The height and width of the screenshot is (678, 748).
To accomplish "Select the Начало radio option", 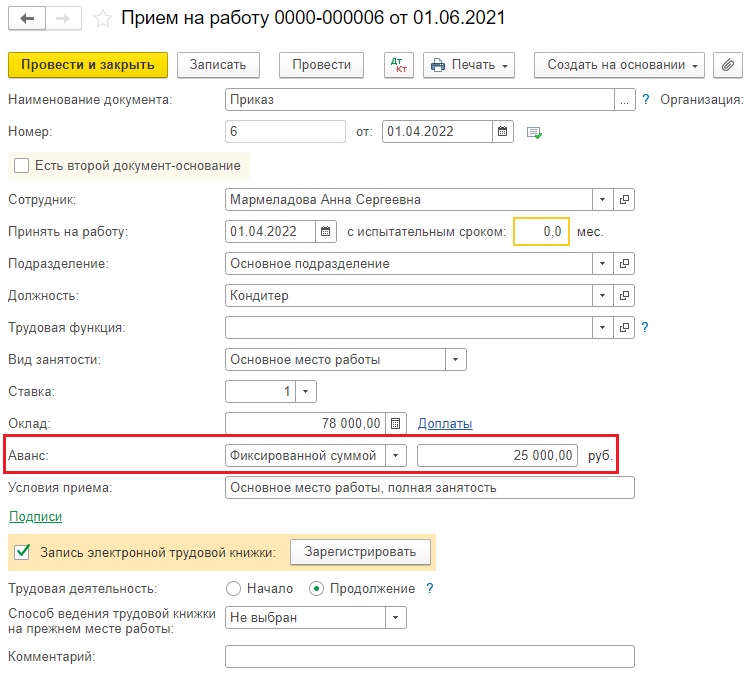I will pyautogui.click(x=233, y=588).
